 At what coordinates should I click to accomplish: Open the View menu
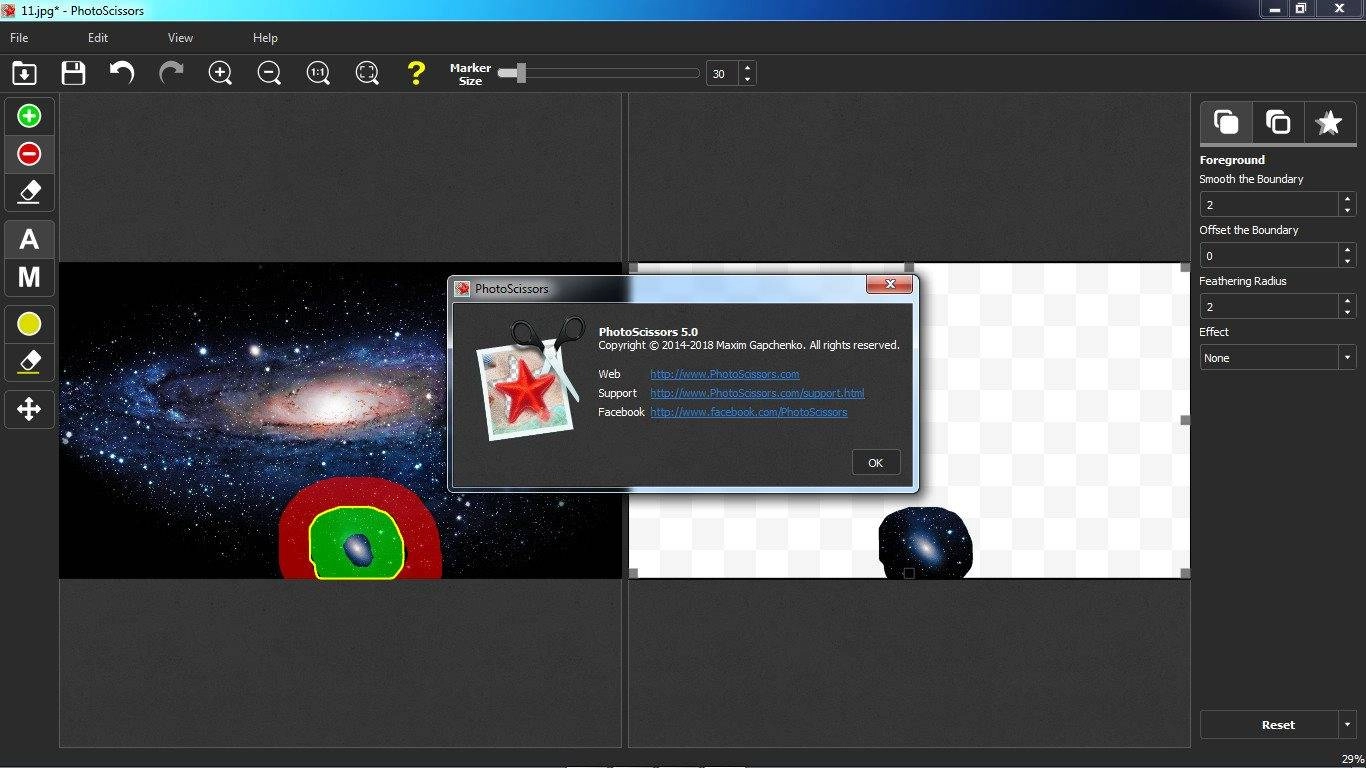[x=180, y=38]
